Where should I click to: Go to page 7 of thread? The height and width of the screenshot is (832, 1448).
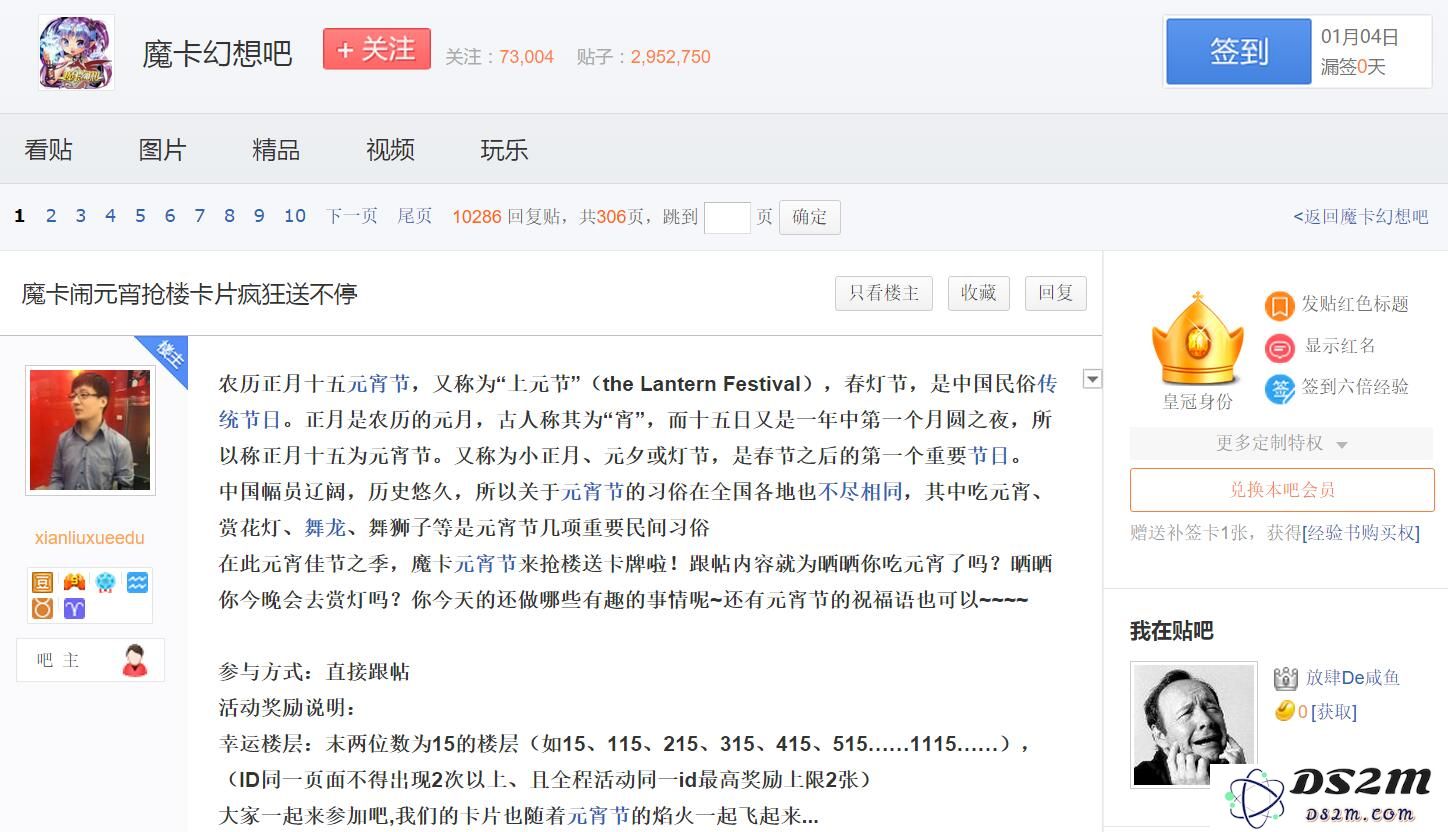tap(200, 216)
